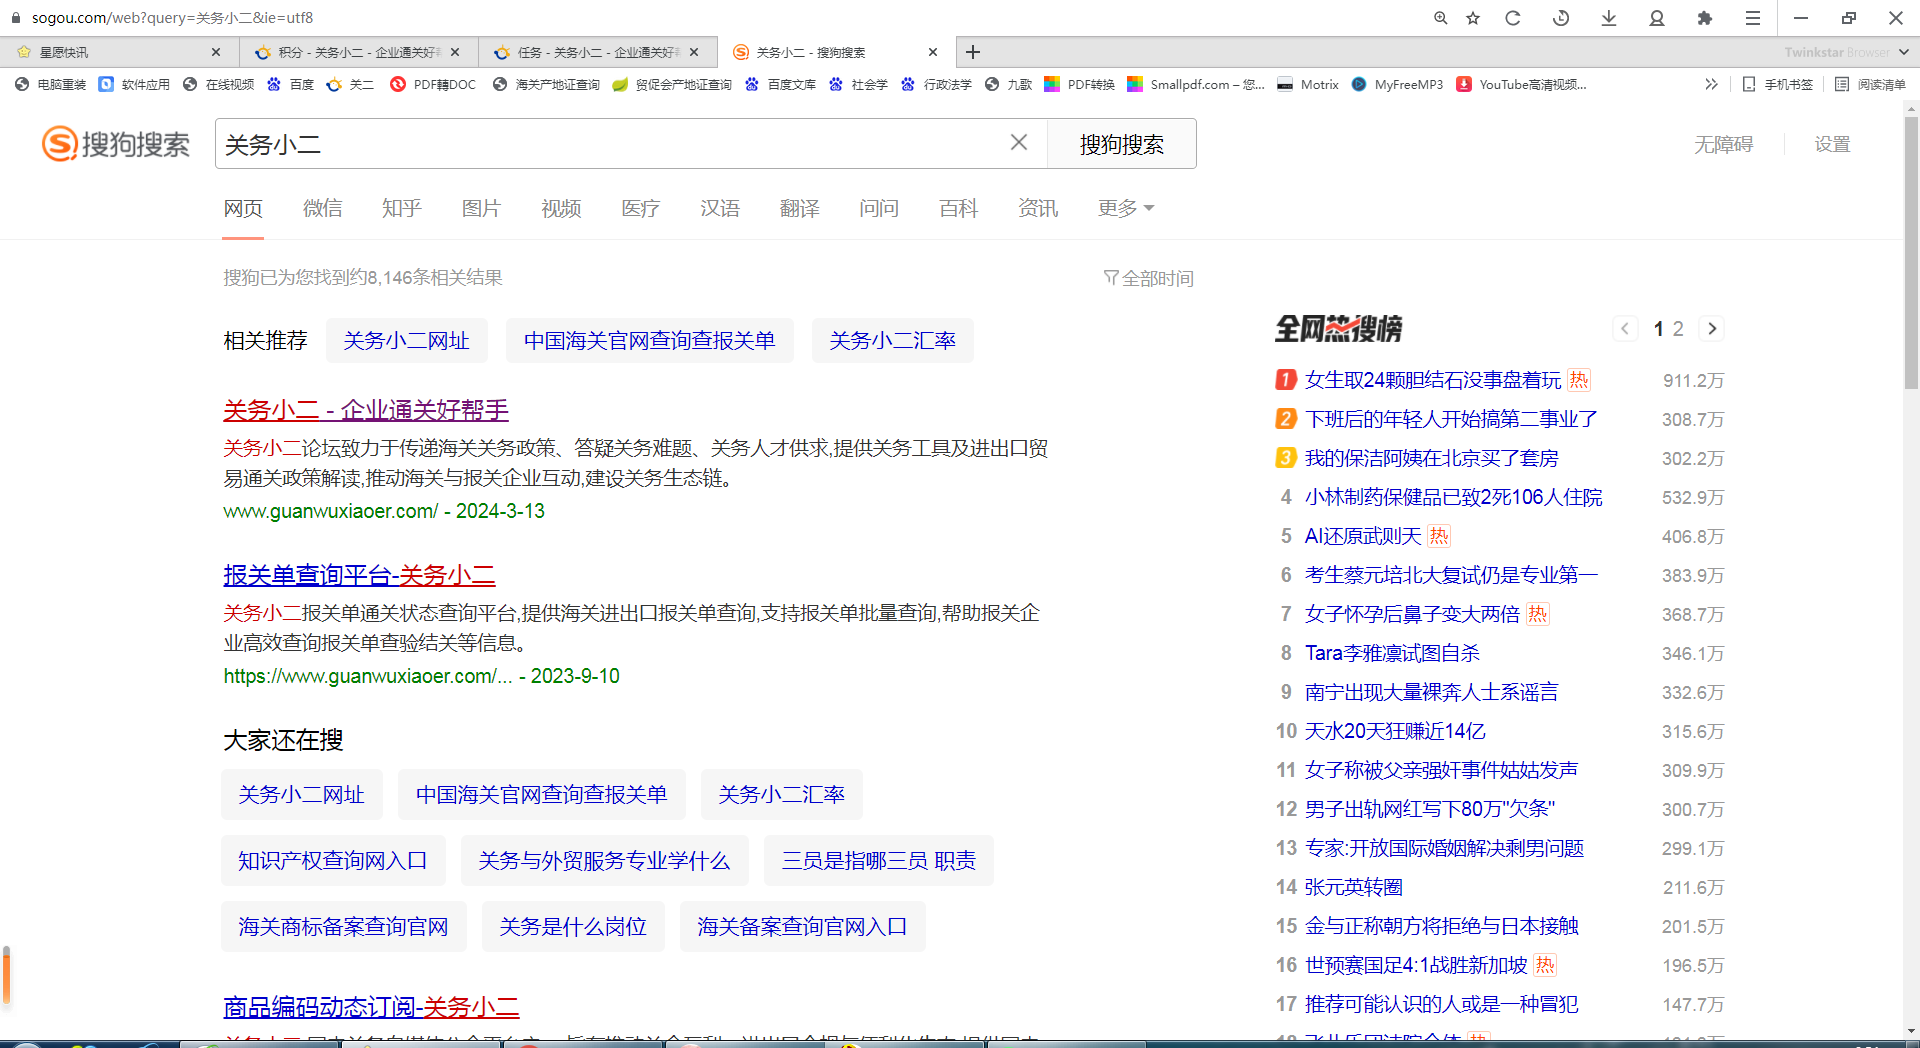Open hot topic 女生取24颗胆结石没事盘着玩

1433,380
